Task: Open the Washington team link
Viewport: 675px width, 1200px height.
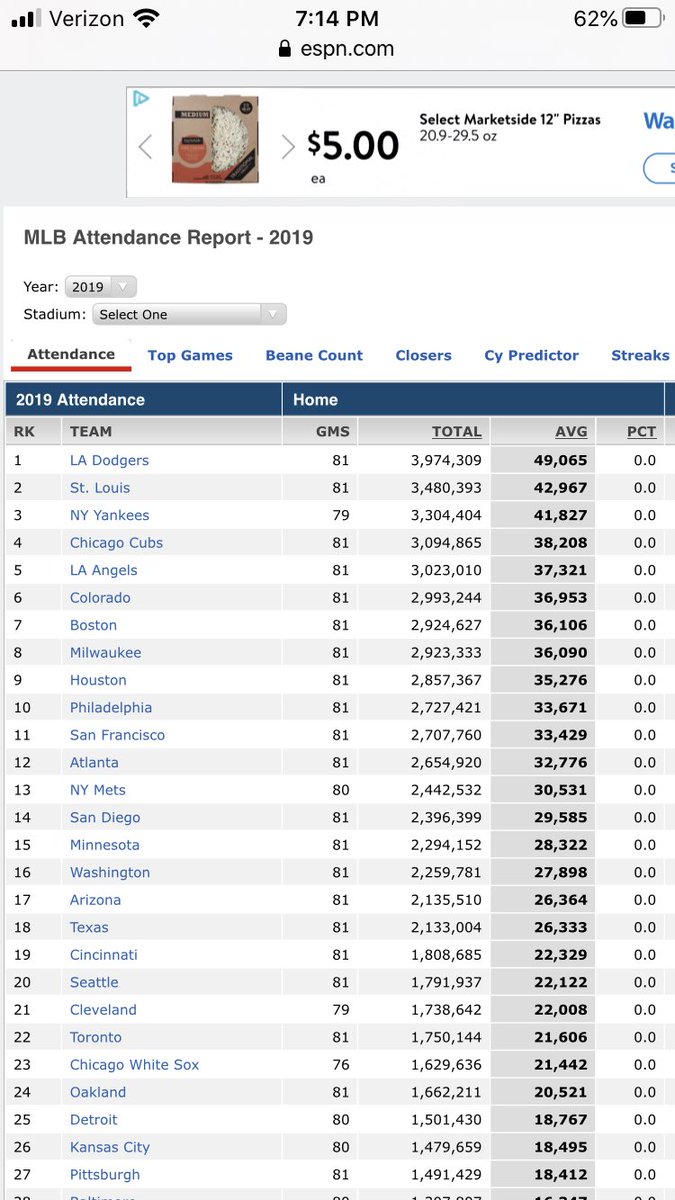Action: point(110,873)
